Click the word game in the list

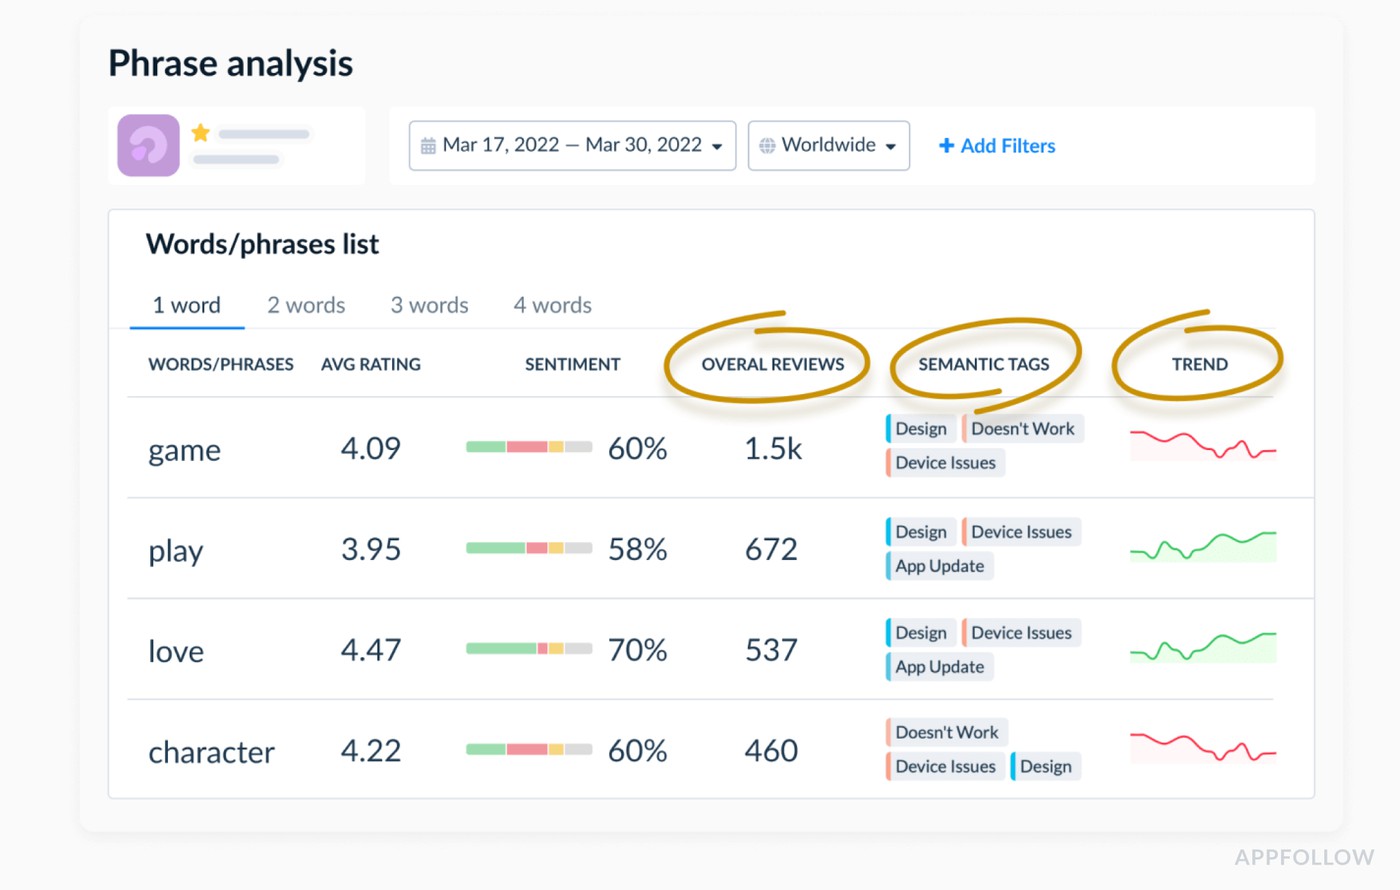pyautogui.click(x=184, y=450)
